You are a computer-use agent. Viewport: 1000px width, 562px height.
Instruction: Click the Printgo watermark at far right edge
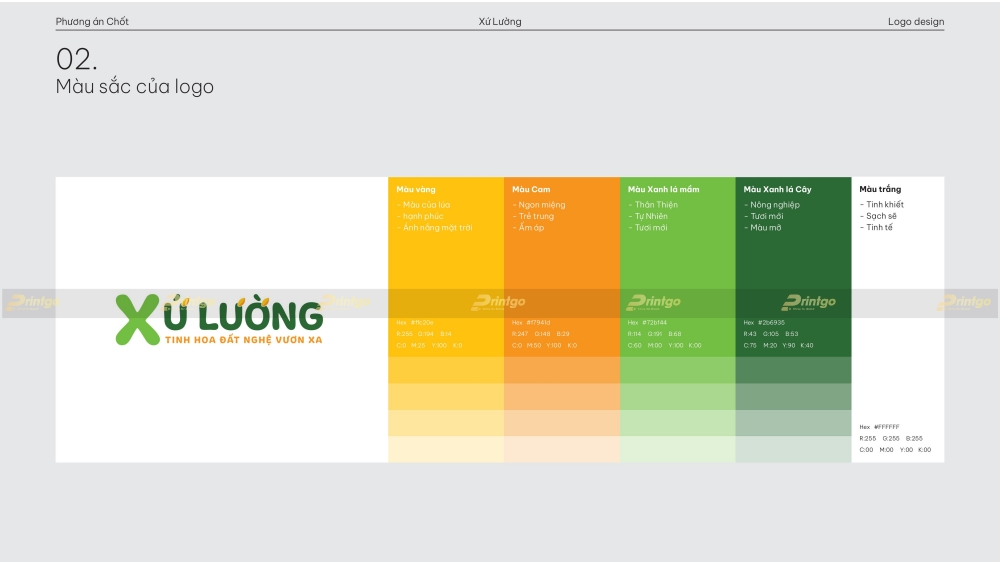[964, 302]
